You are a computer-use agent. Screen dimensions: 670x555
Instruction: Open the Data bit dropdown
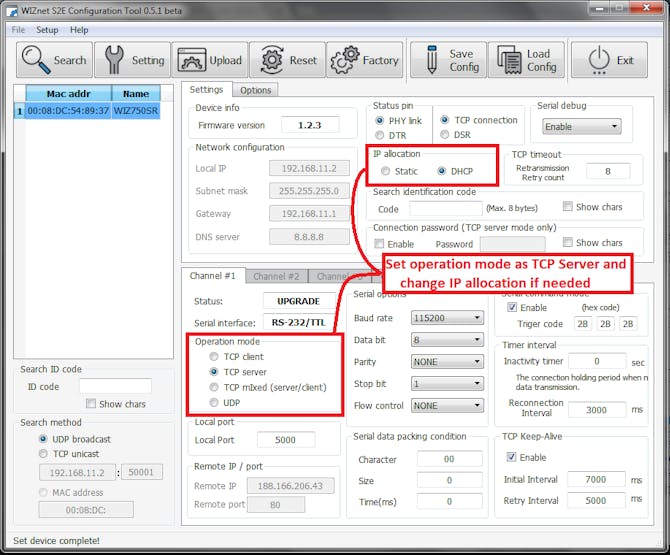(447, 340)
